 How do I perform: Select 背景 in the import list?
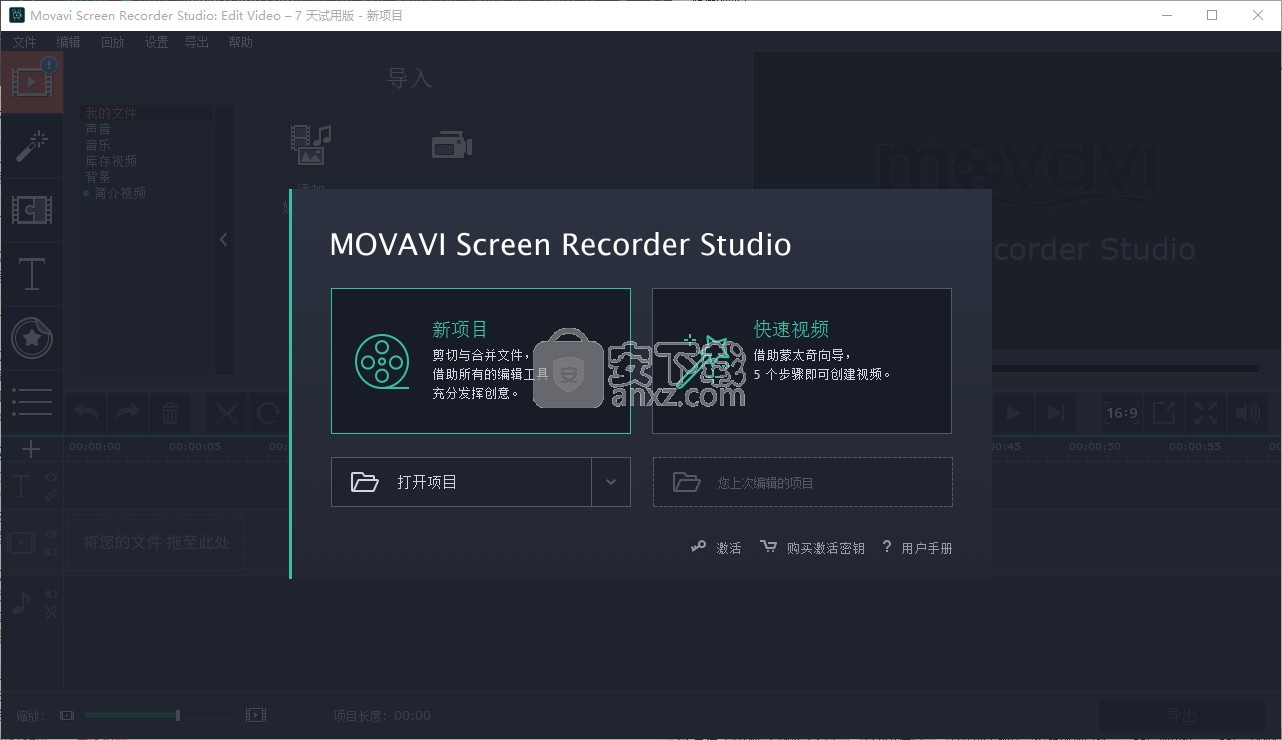[98, 177]
